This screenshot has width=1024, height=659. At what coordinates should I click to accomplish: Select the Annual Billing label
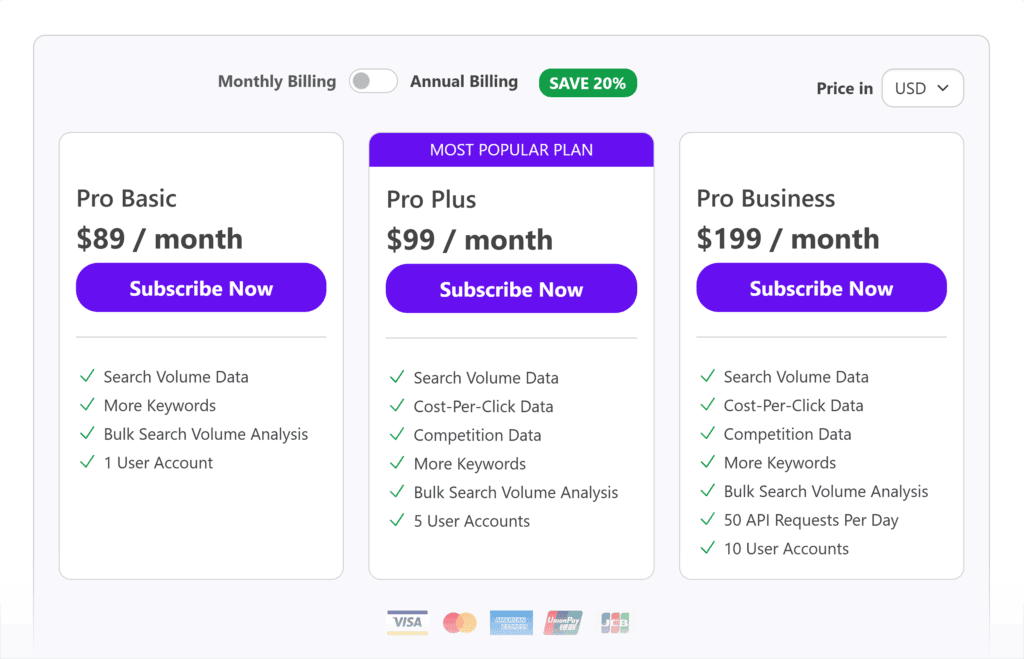pyautogui.click(x=464, y=82)
